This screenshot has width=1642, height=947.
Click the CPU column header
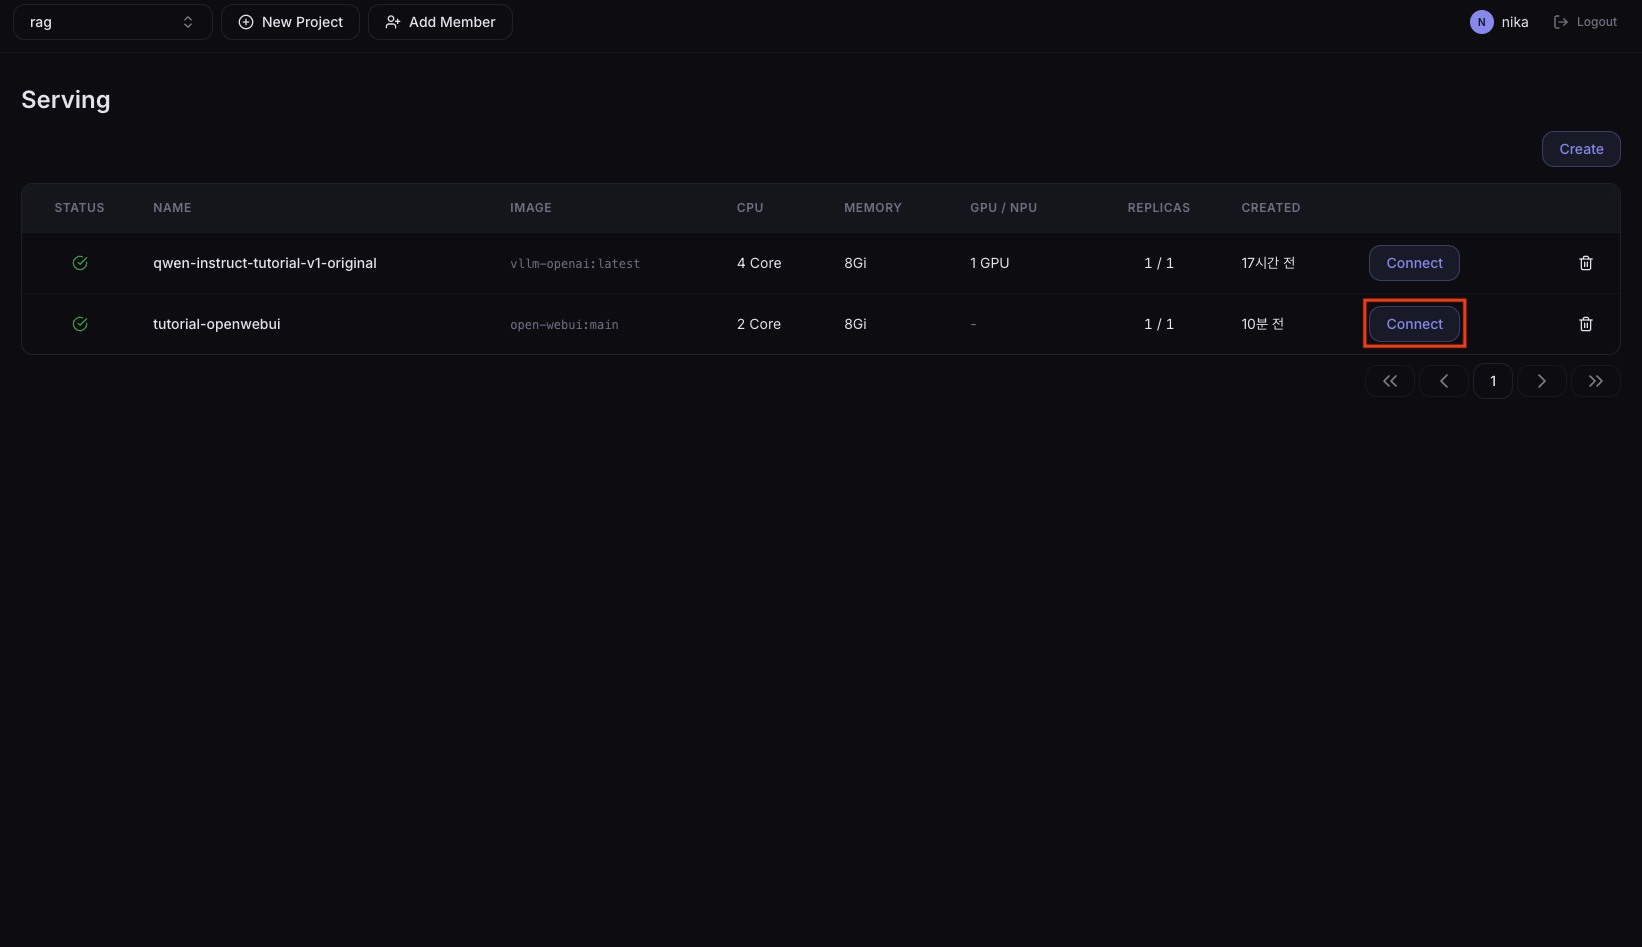pyautogui.click(x=750, y=208)
